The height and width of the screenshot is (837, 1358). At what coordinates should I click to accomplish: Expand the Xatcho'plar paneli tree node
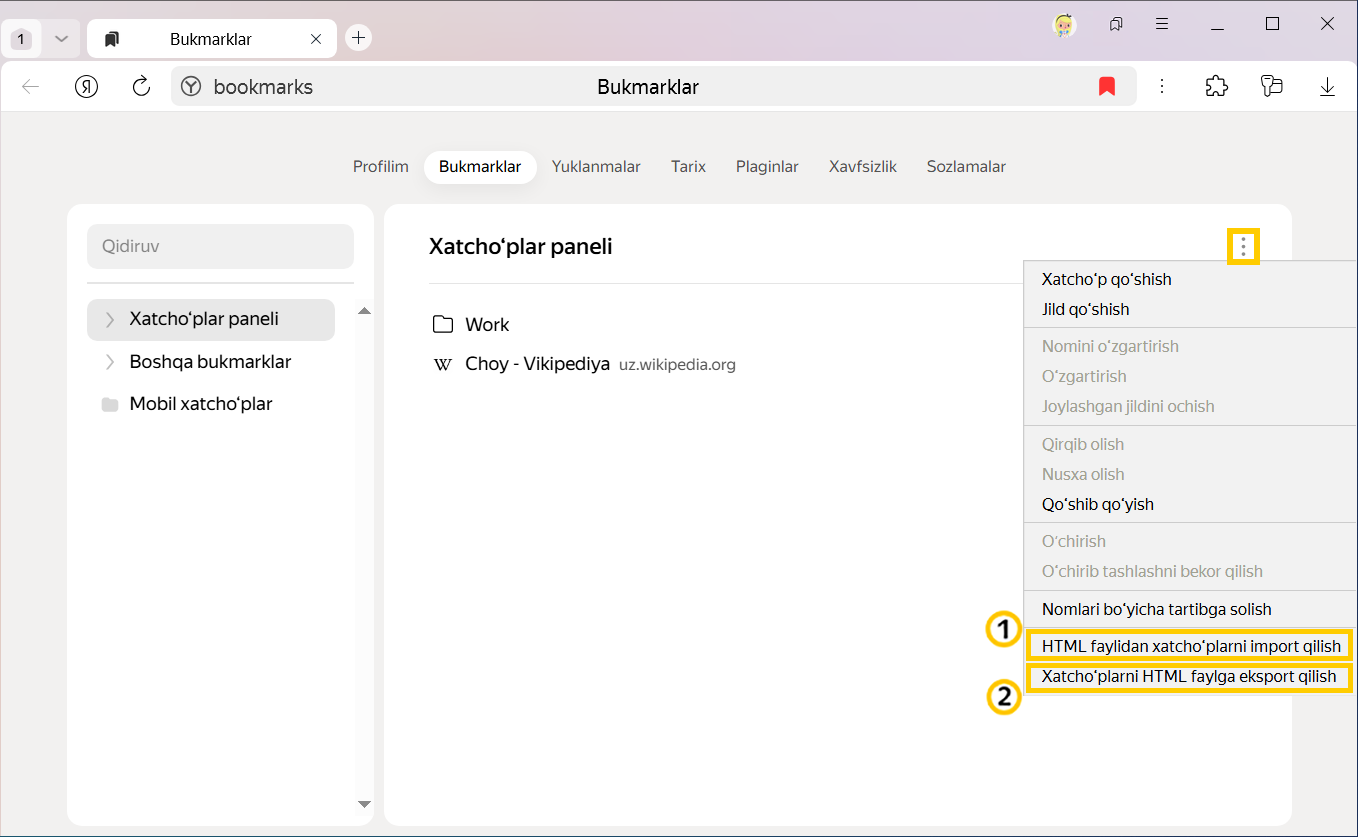(110, 320)
